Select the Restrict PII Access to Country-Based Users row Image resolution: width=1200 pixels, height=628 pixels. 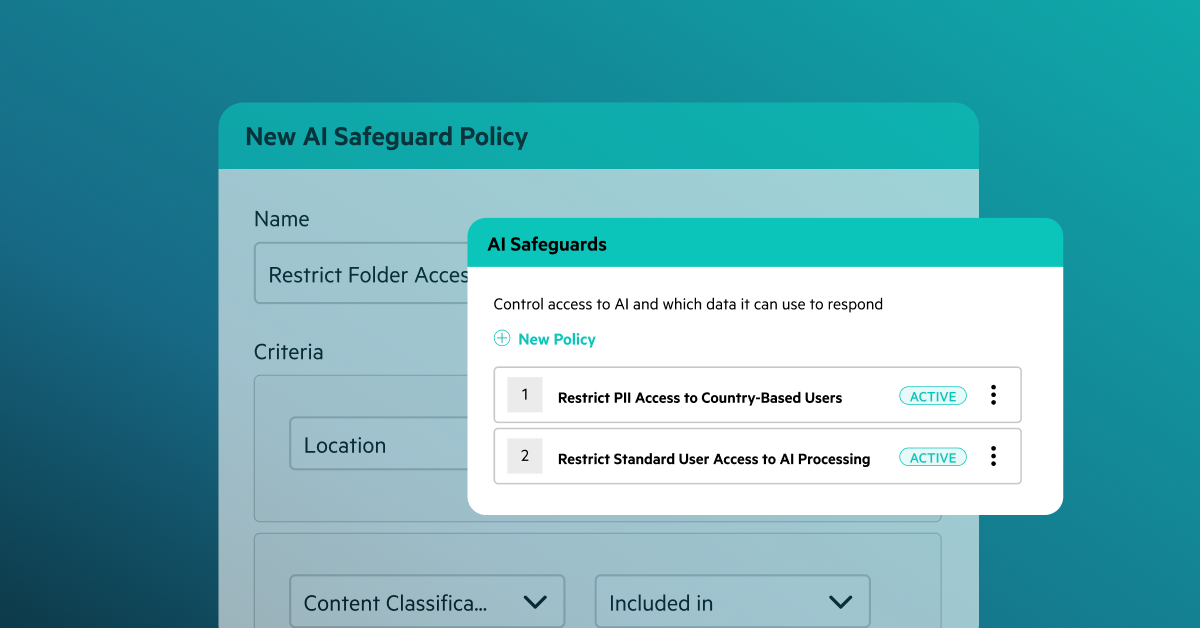click(x=758, y=395)
